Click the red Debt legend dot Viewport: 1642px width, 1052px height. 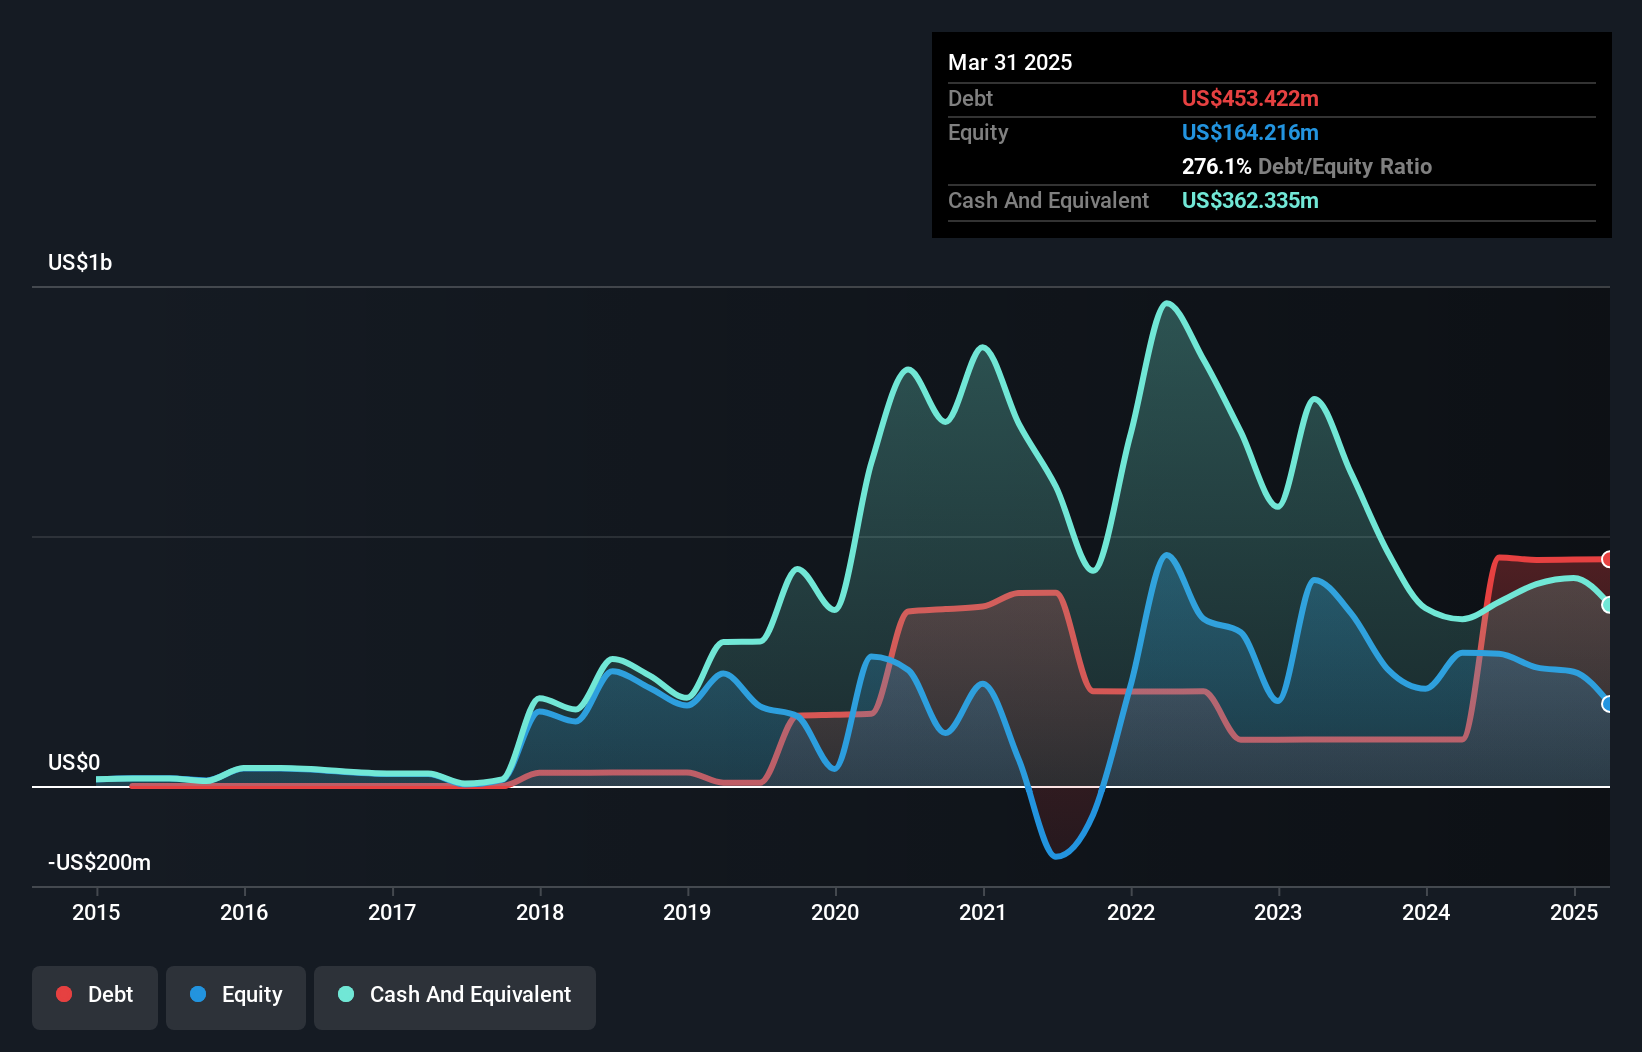click(64, 994)
